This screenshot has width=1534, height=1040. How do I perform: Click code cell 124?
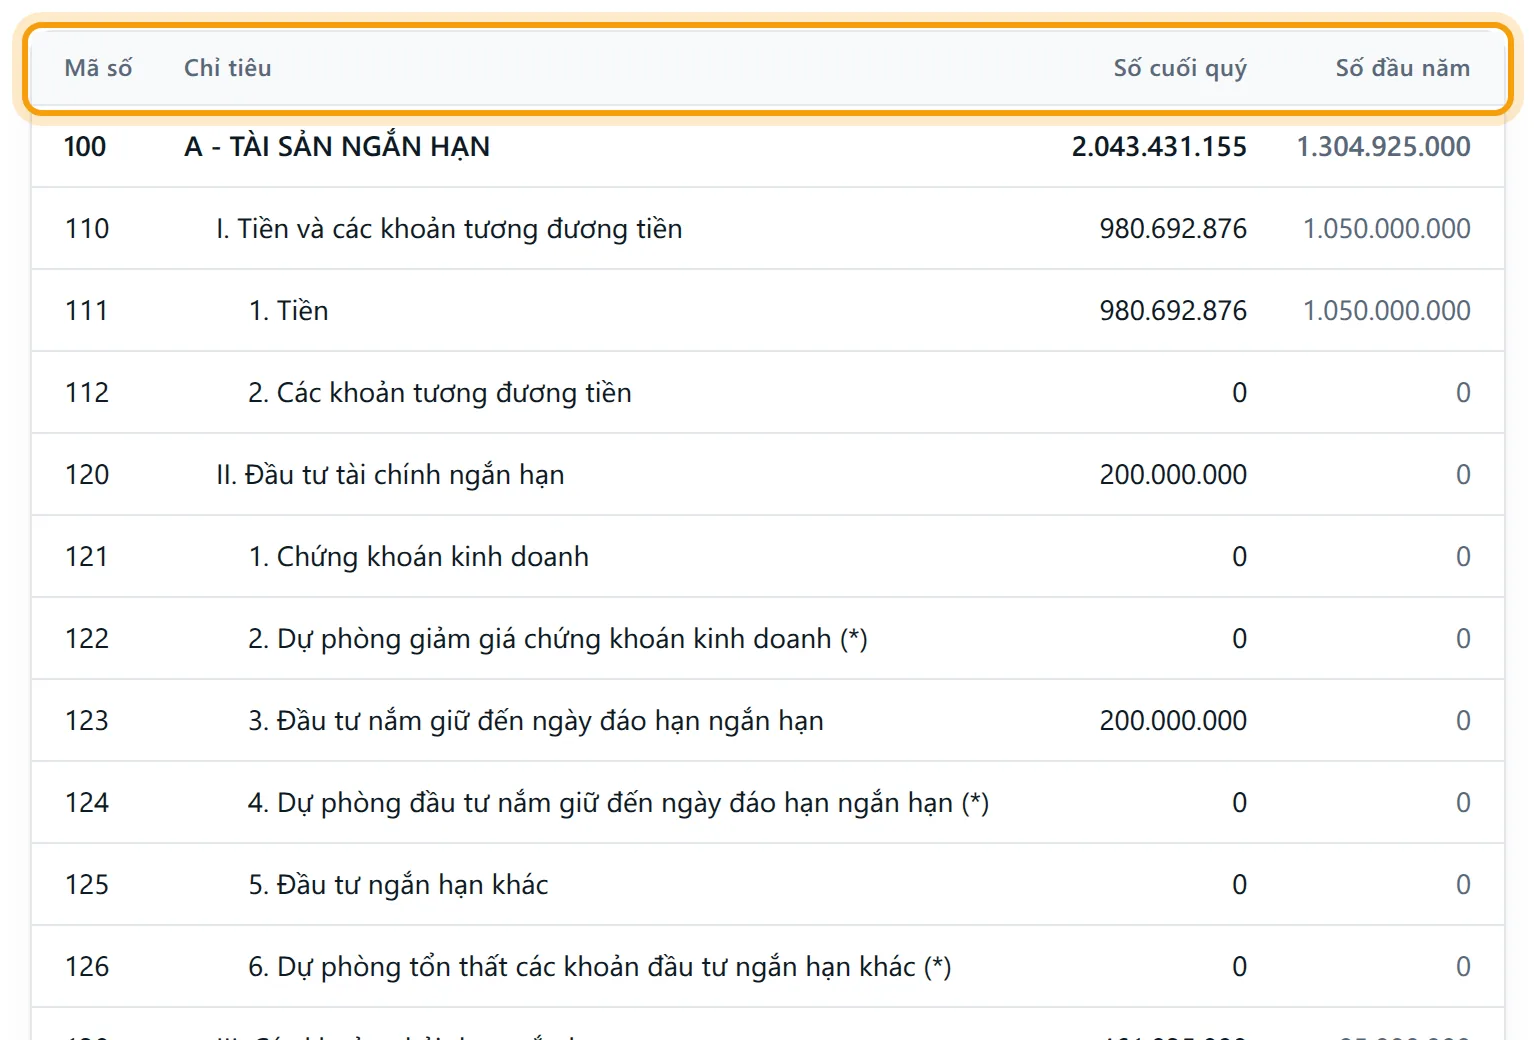click(87, 803)
